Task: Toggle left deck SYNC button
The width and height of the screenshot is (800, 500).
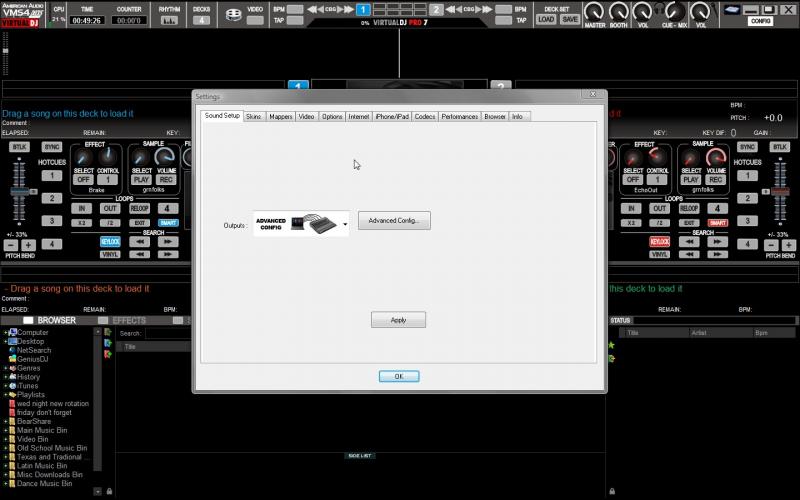Action: pyautogui.click(x=52, y=147)
